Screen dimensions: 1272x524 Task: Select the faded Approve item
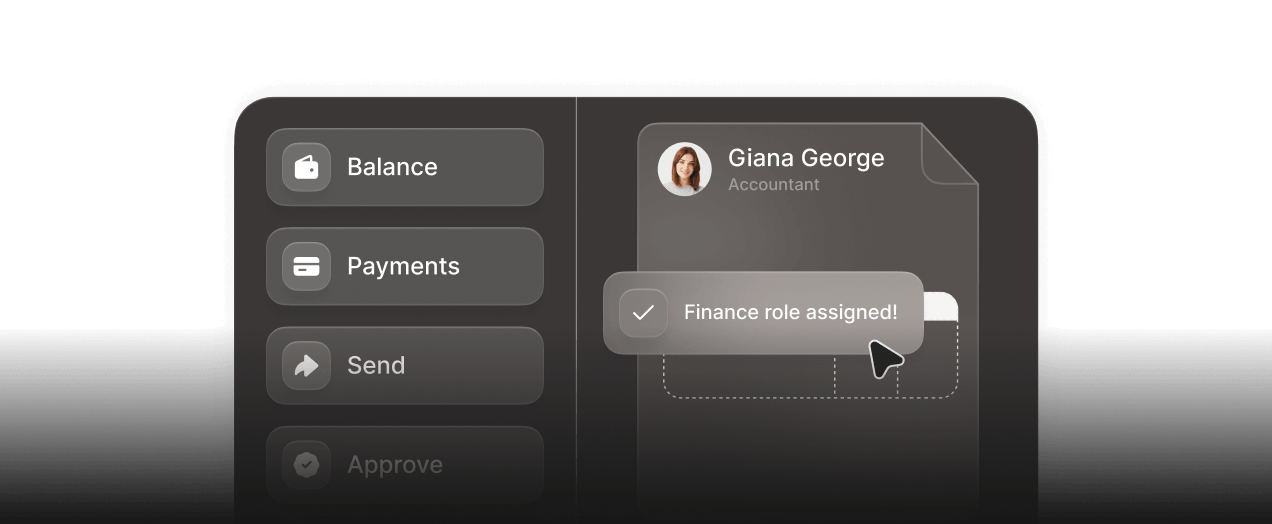[x=405, y=465]
